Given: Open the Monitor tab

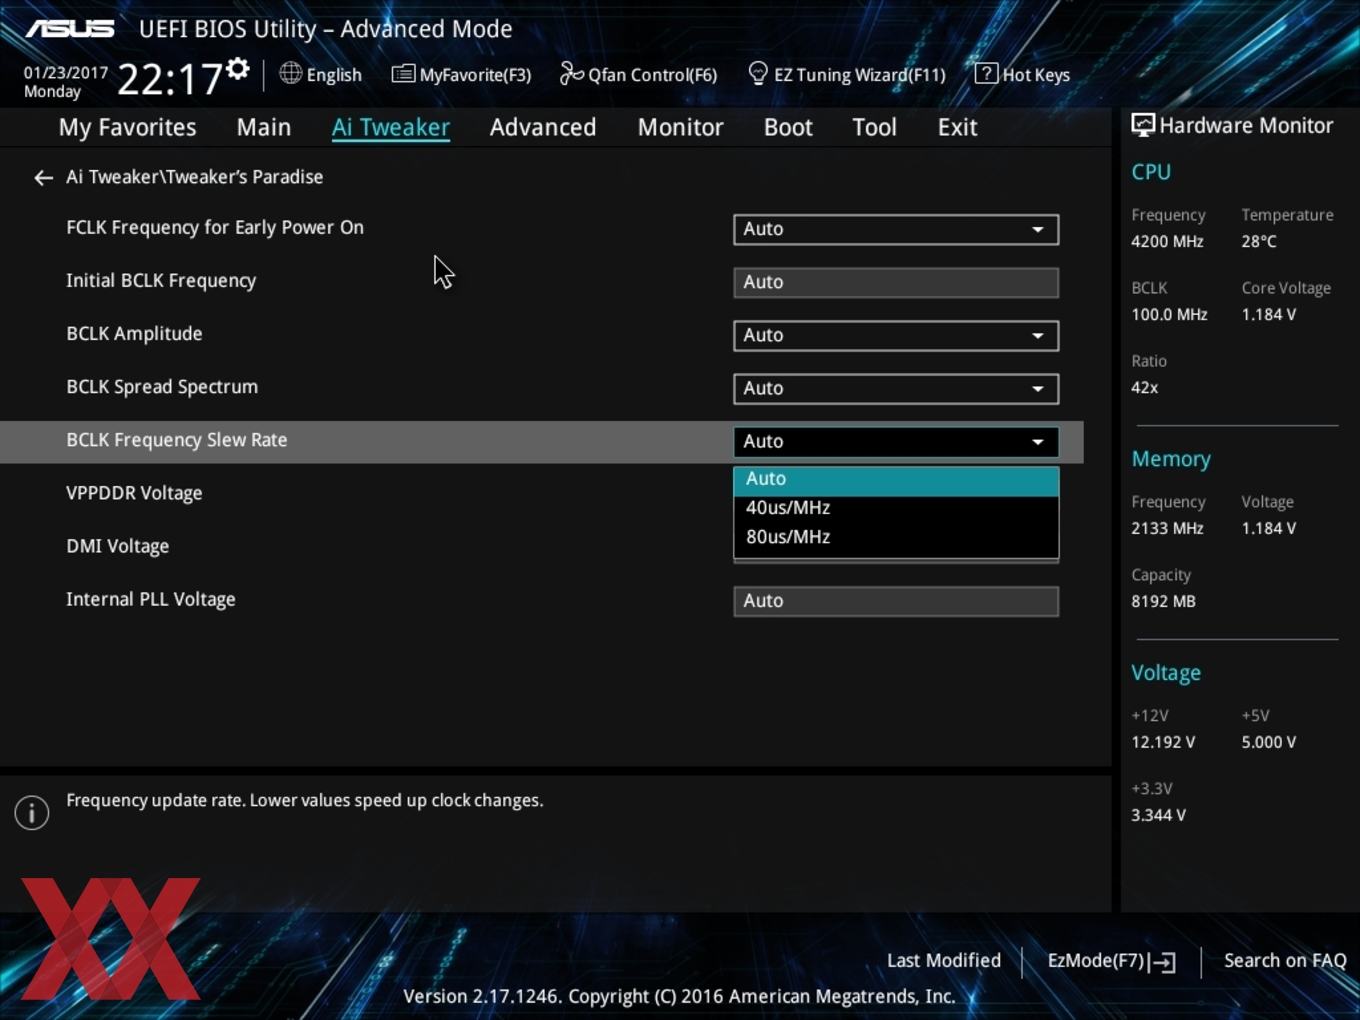Looking at the screenshot, I should (680, 127).
